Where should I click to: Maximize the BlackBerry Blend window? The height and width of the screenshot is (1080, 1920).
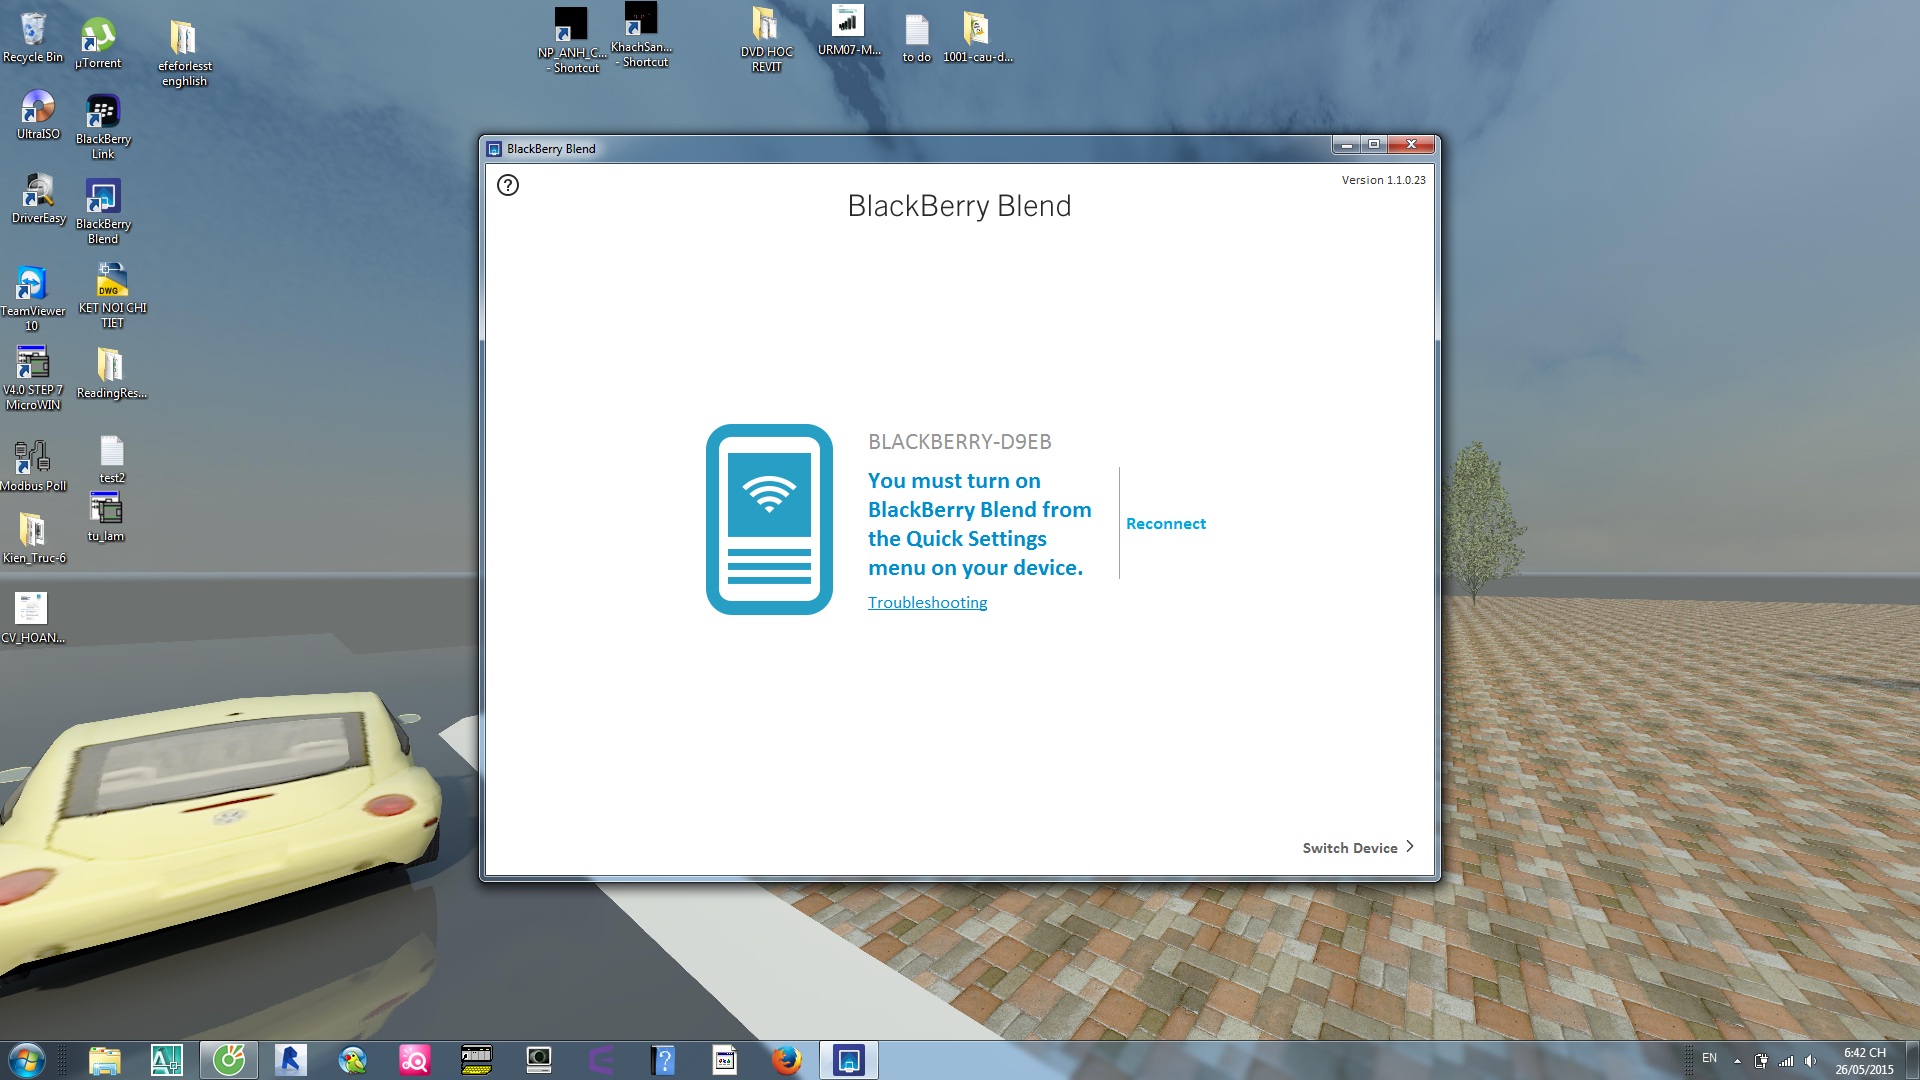[1374, 145]
